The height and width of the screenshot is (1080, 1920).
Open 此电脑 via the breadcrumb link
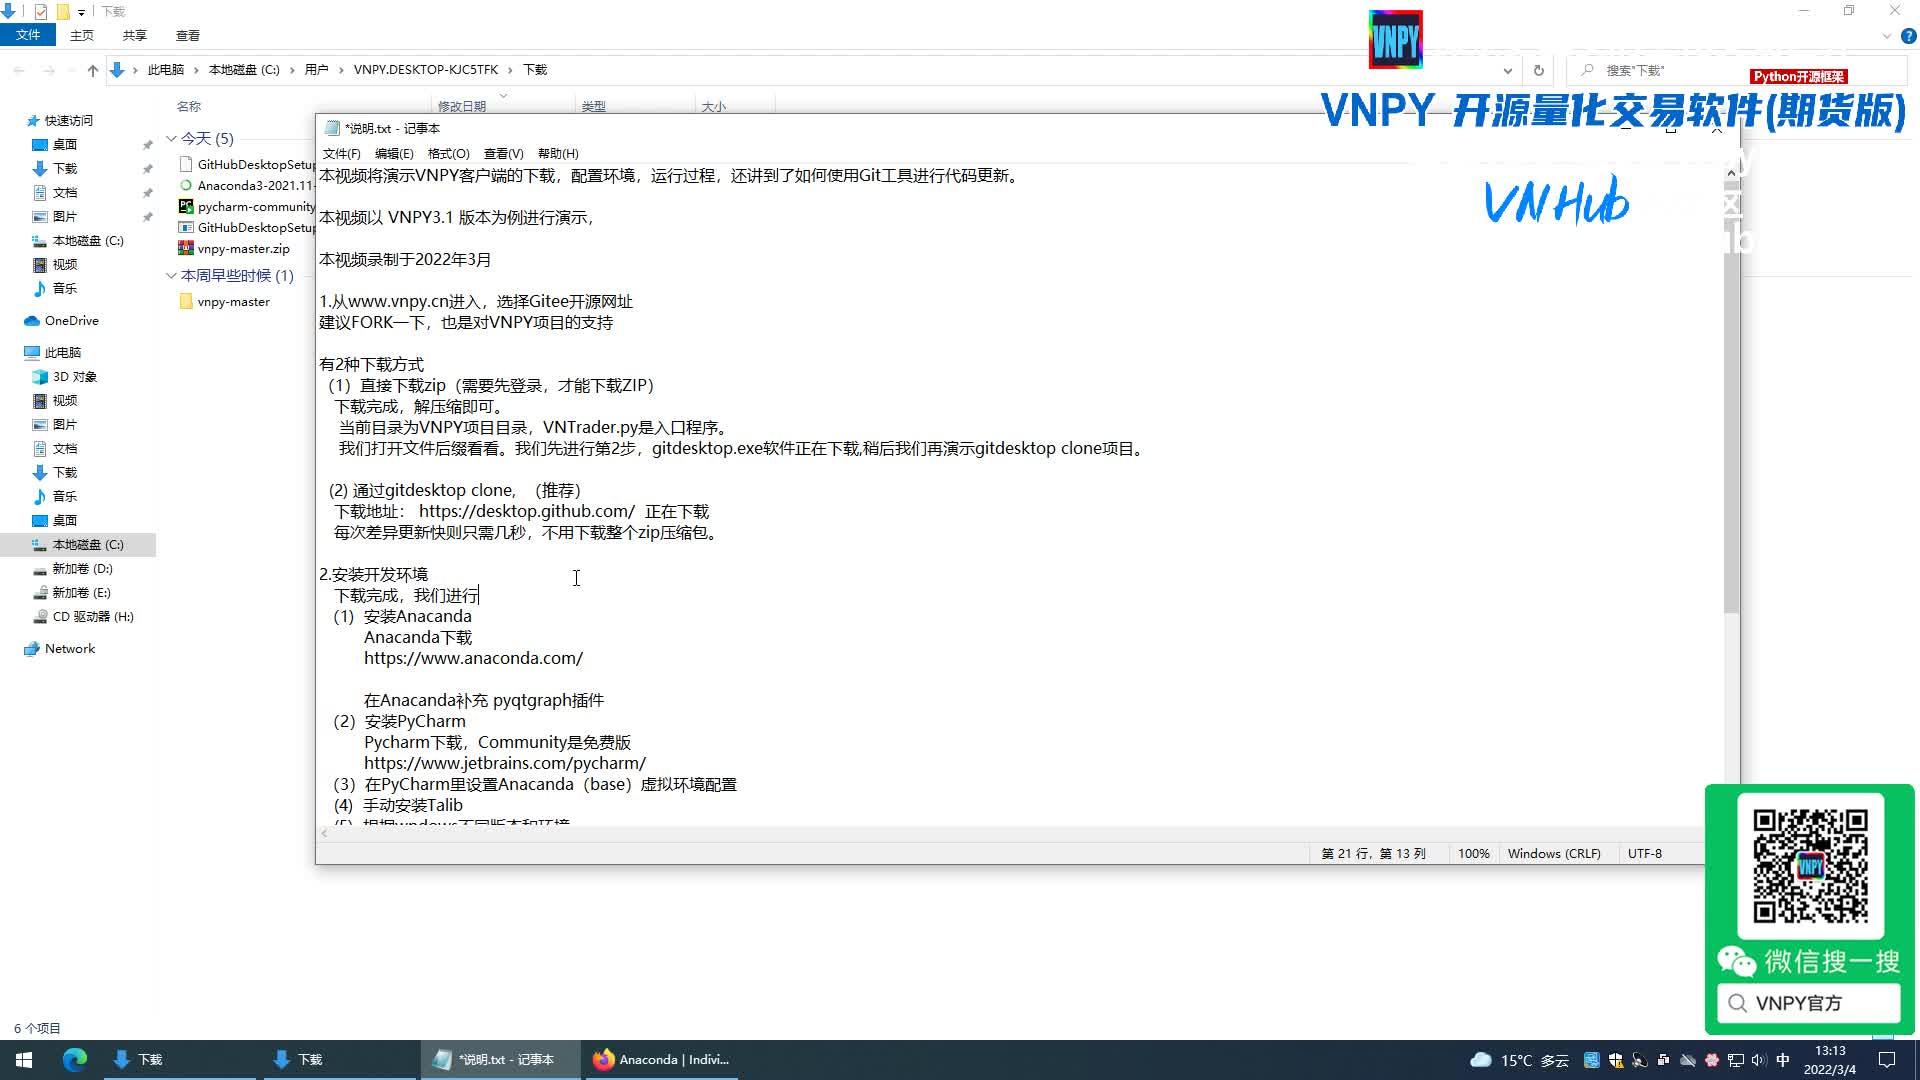(x=165, y=69)
